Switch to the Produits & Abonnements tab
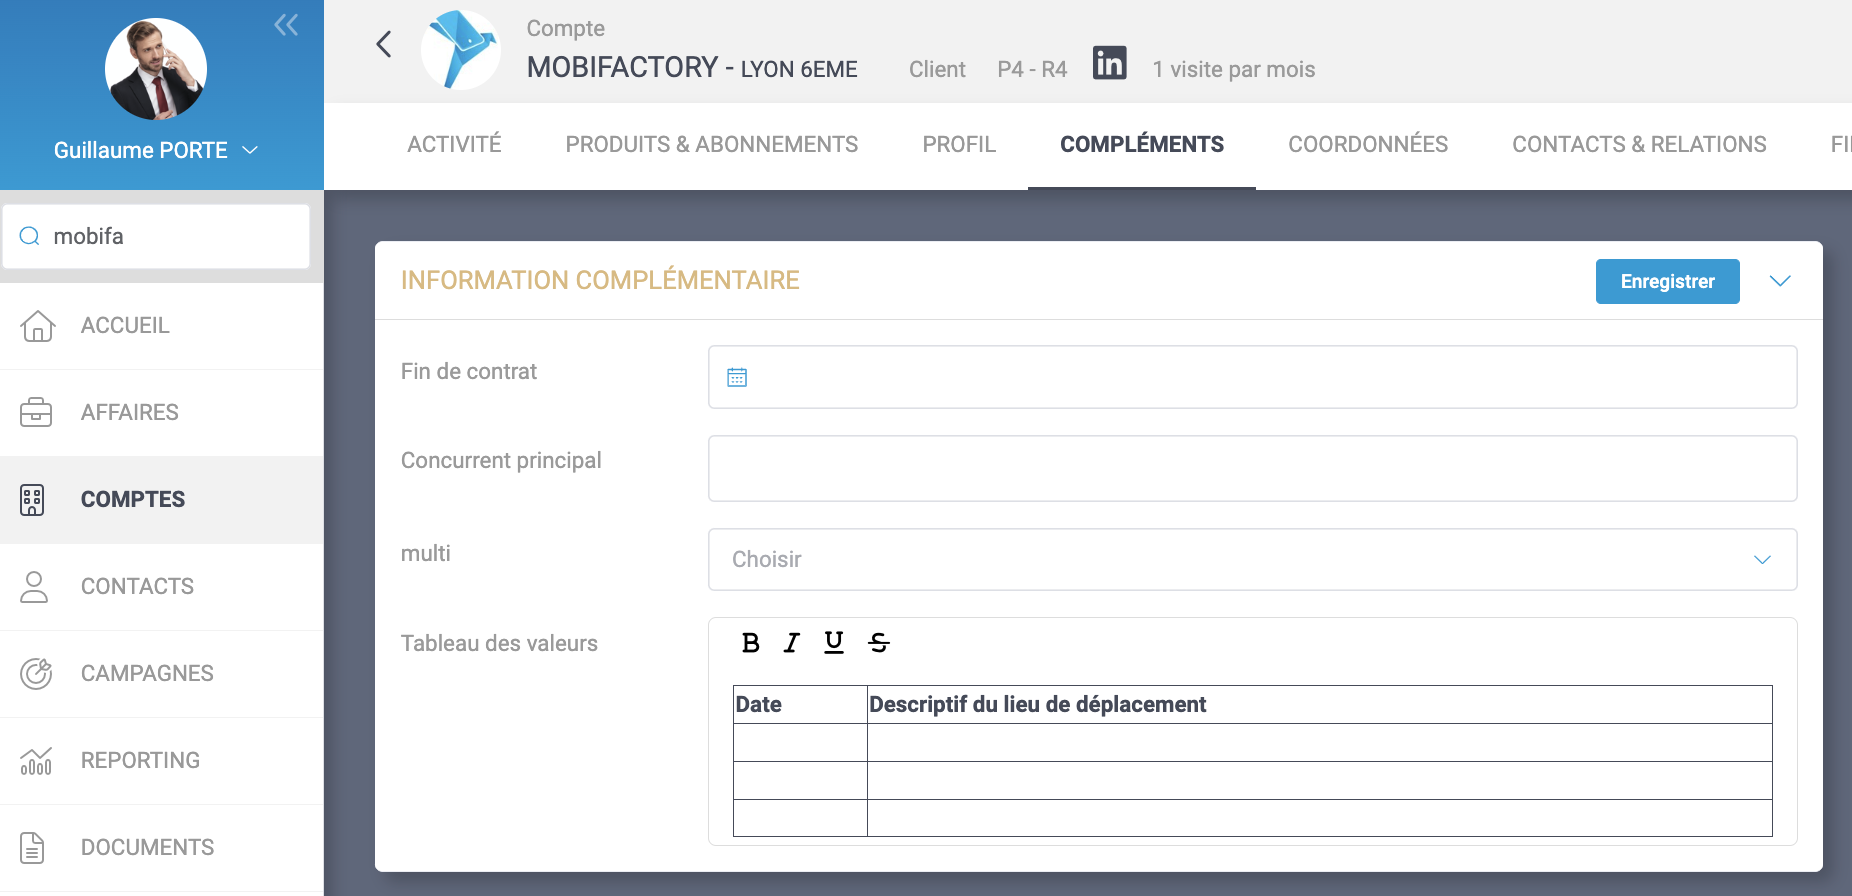This screenshot has height=896, width=1852. 711,145
